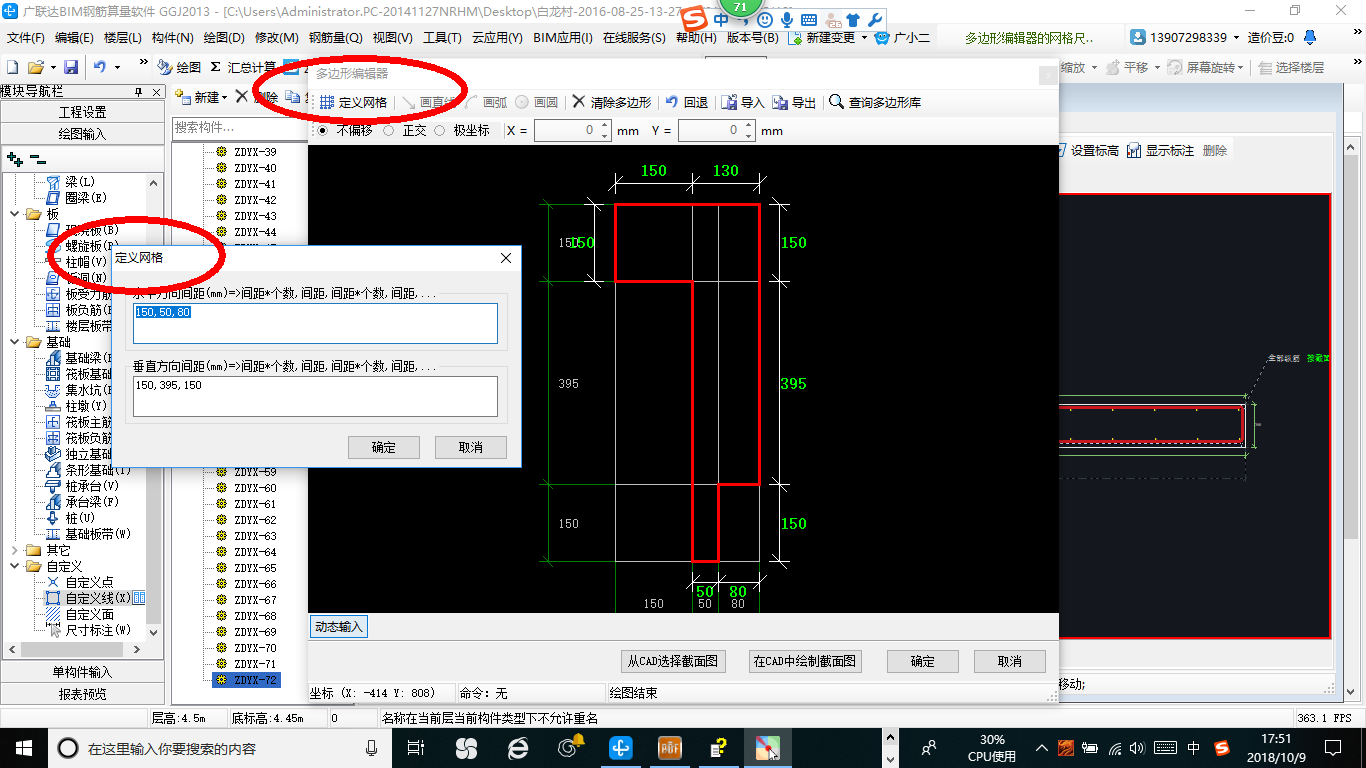This screenshot has width=1366, height=768.
Task: Click 回退 undo icon in polygon editor
Action: pyautogui.click(x=672, y=102)
